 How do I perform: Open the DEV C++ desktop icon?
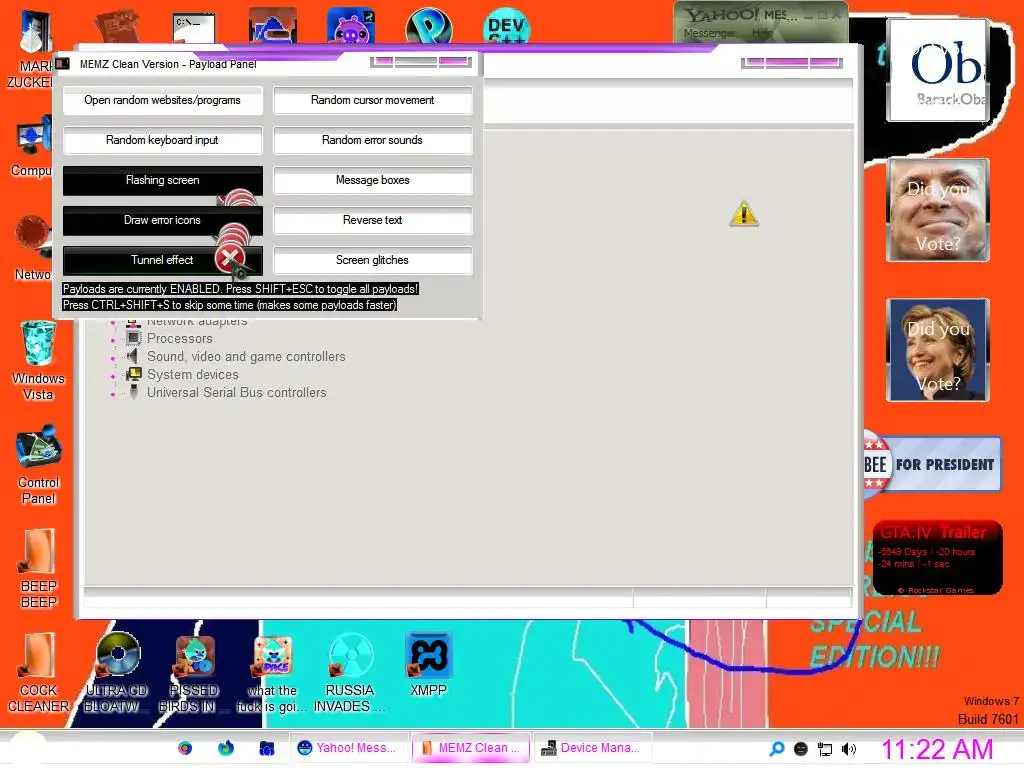coord(507,26)
